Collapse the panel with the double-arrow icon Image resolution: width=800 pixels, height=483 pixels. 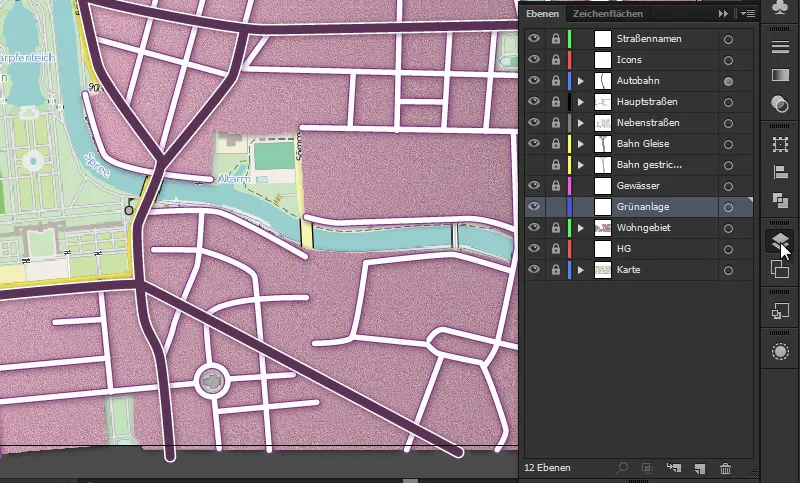click(723, 14)
